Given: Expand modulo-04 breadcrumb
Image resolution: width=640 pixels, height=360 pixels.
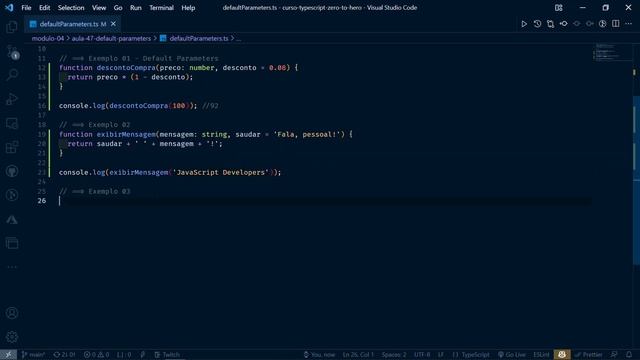Looking at the screenshot, I should [48, 38].
